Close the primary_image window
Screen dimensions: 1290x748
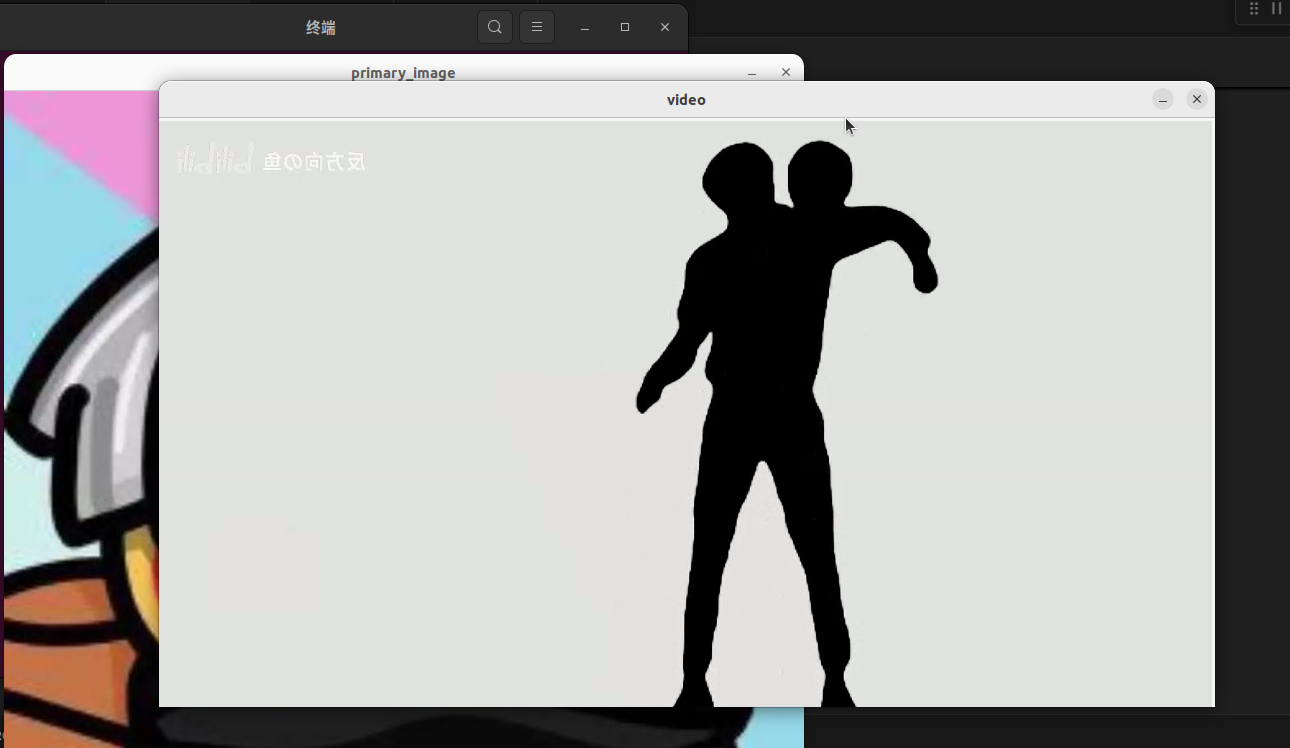click(786, 72)
